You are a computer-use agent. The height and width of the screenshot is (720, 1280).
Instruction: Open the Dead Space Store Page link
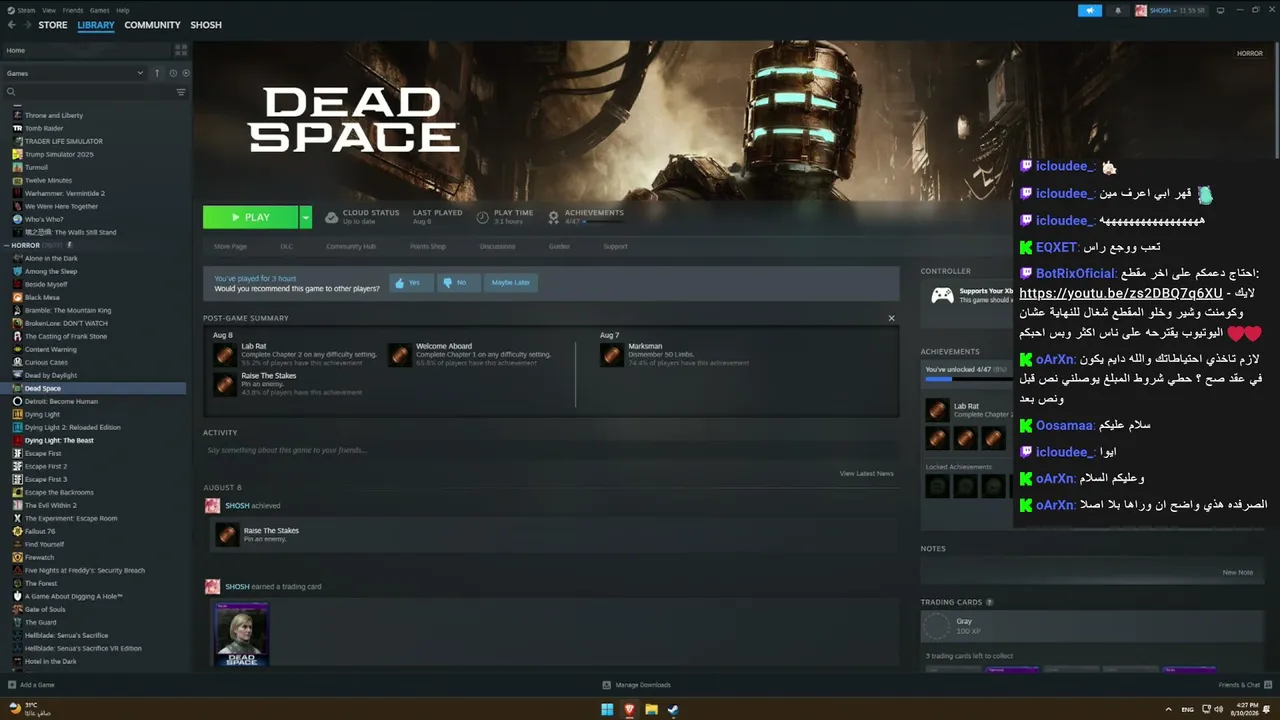click(x=230, y=246)
